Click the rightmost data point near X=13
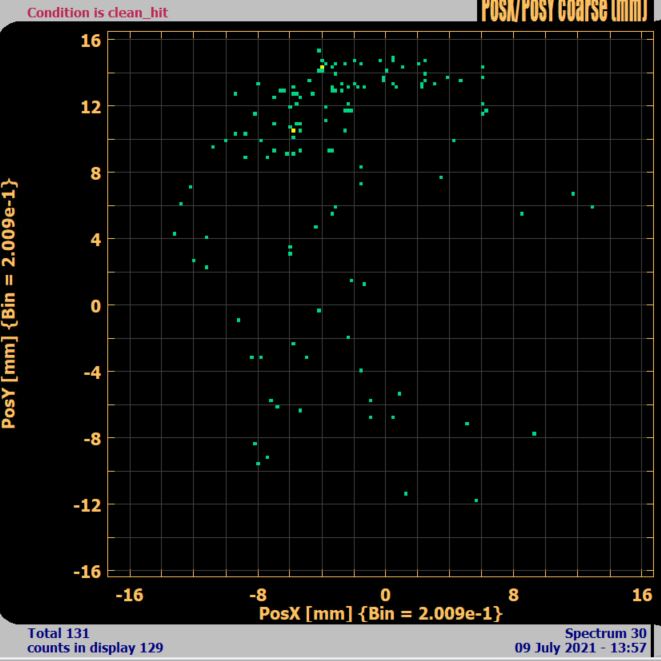 click(592, 207)
